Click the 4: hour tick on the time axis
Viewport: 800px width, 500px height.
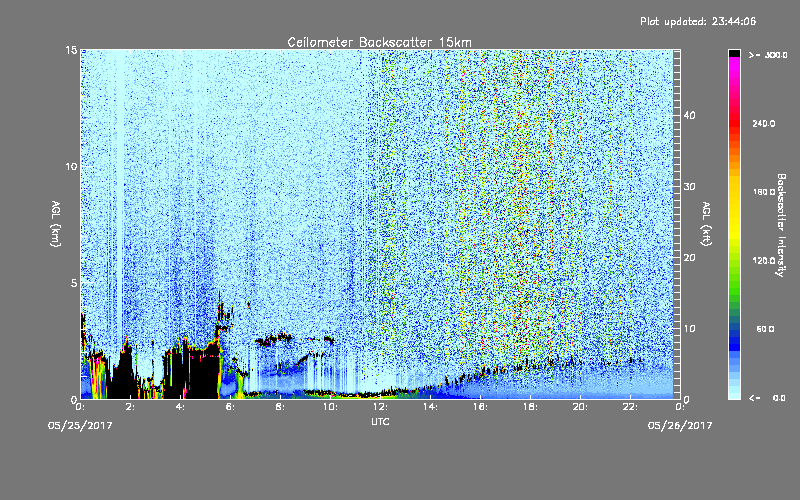pos(180,407)
